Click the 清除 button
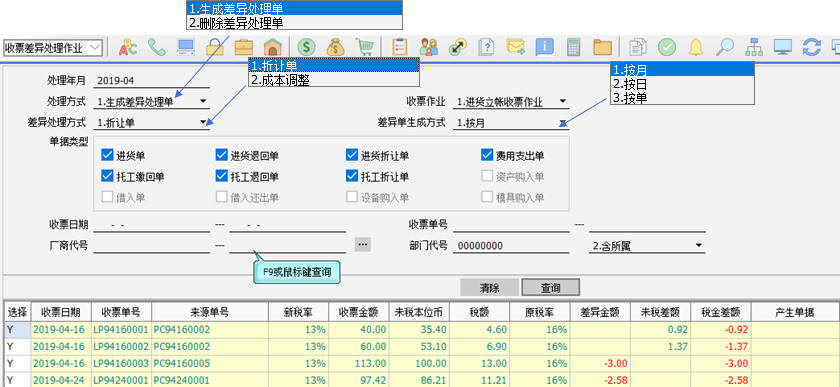Screen dimensions: 840x387 click(x=490, y=287)
